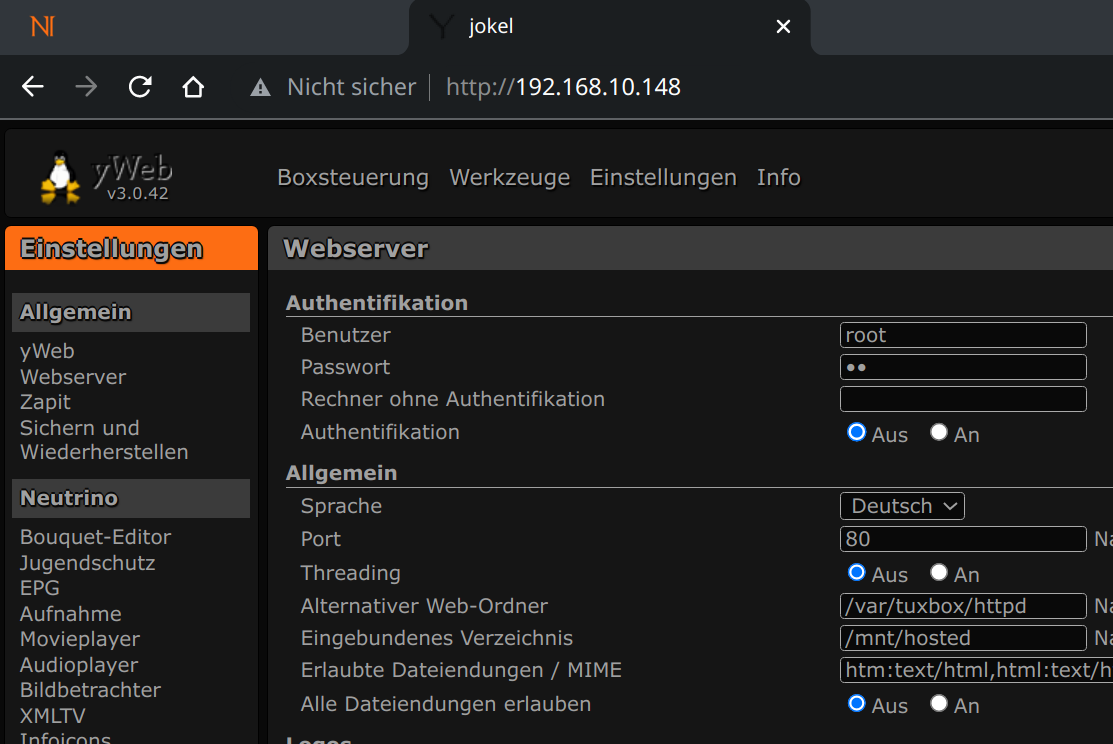Click the Benutzer field containing root

[962, 335]
